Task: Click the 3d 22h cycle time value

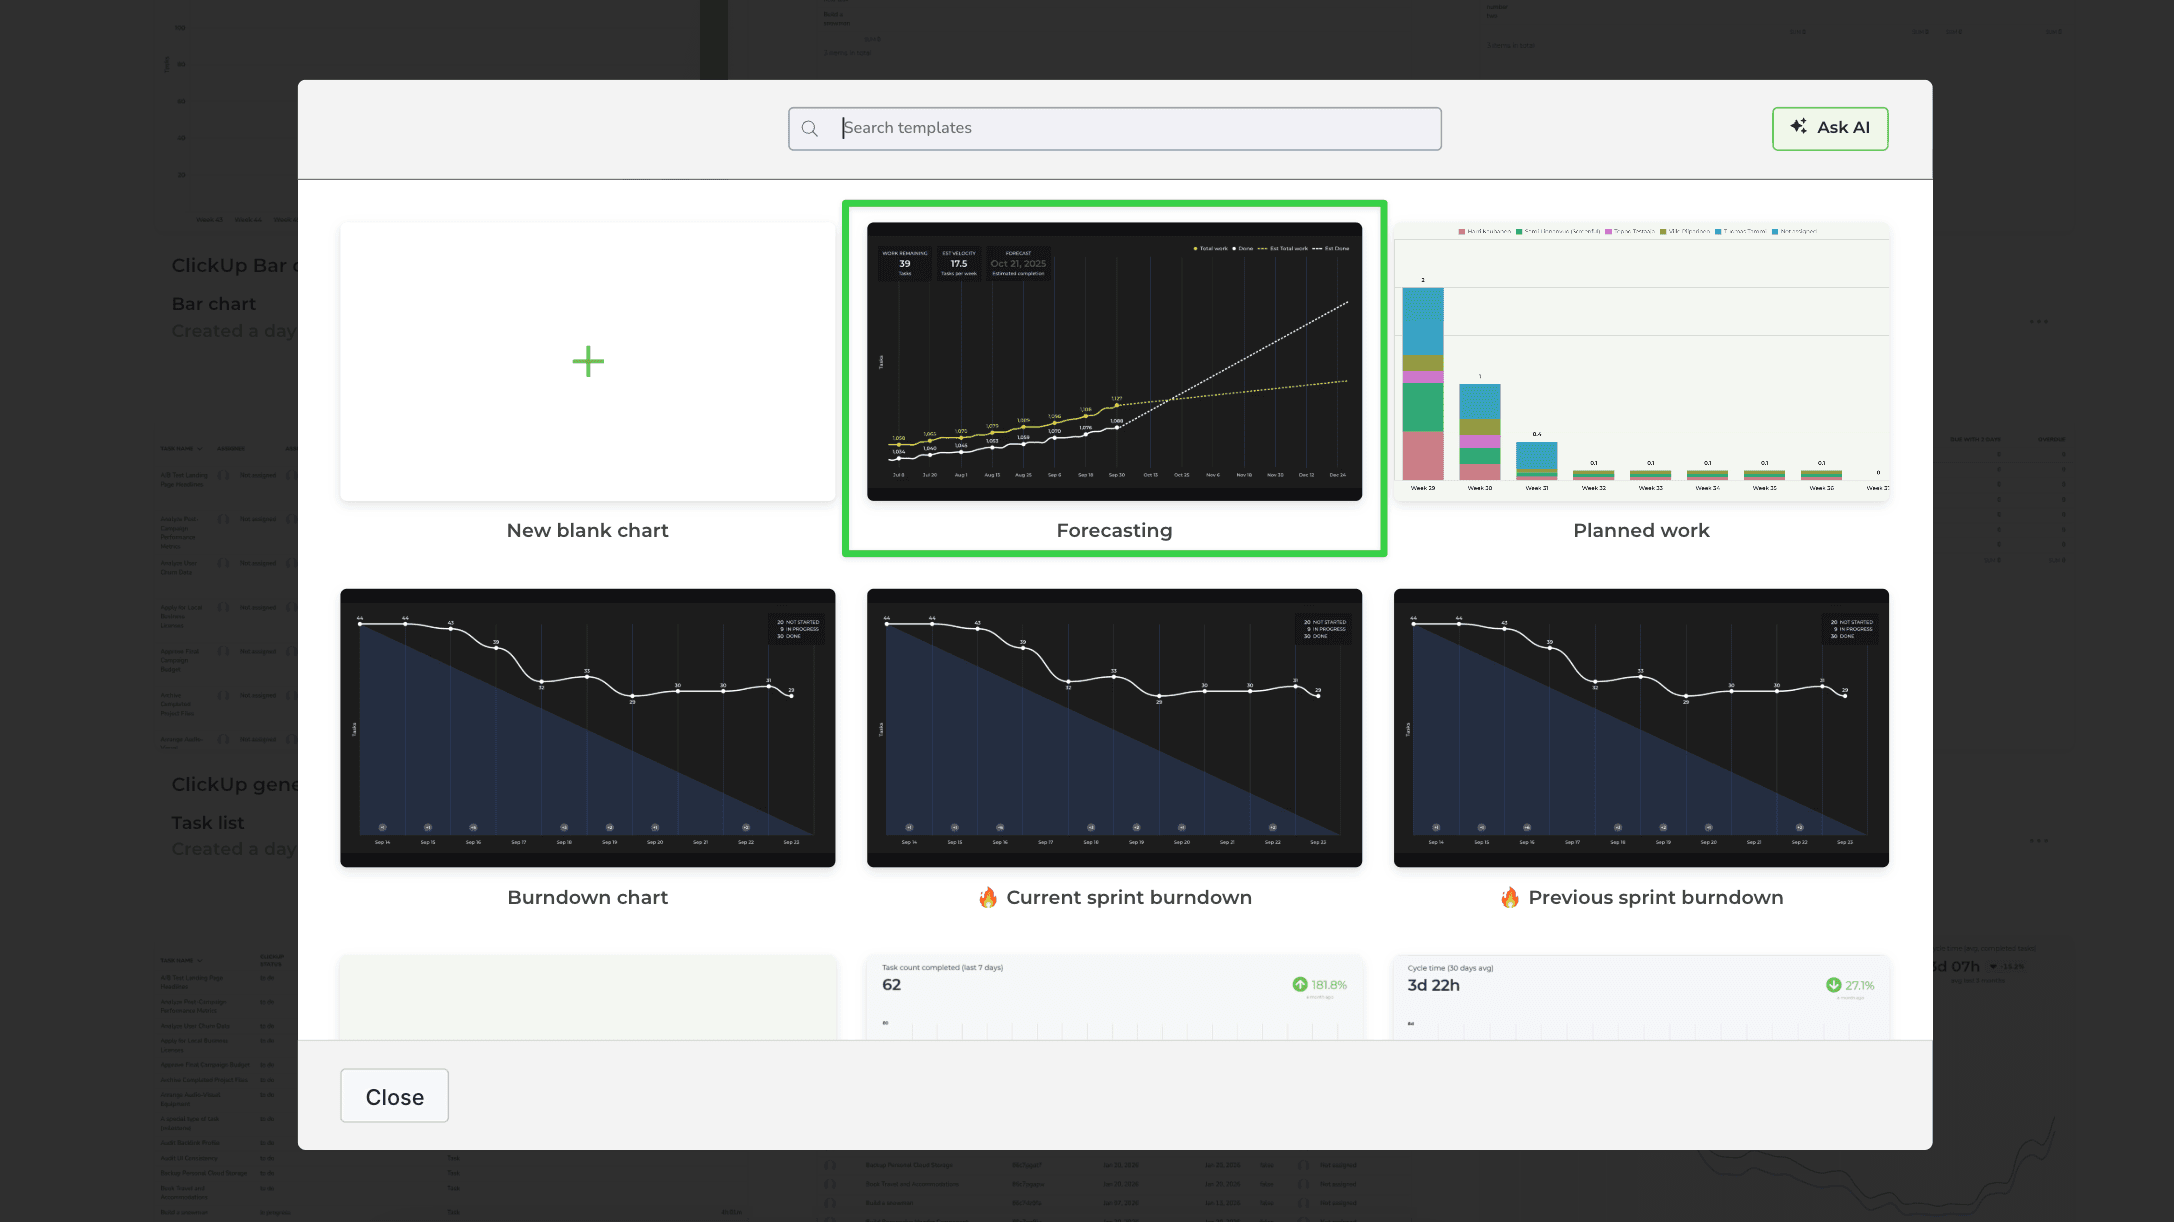Action: point(1434,985)
